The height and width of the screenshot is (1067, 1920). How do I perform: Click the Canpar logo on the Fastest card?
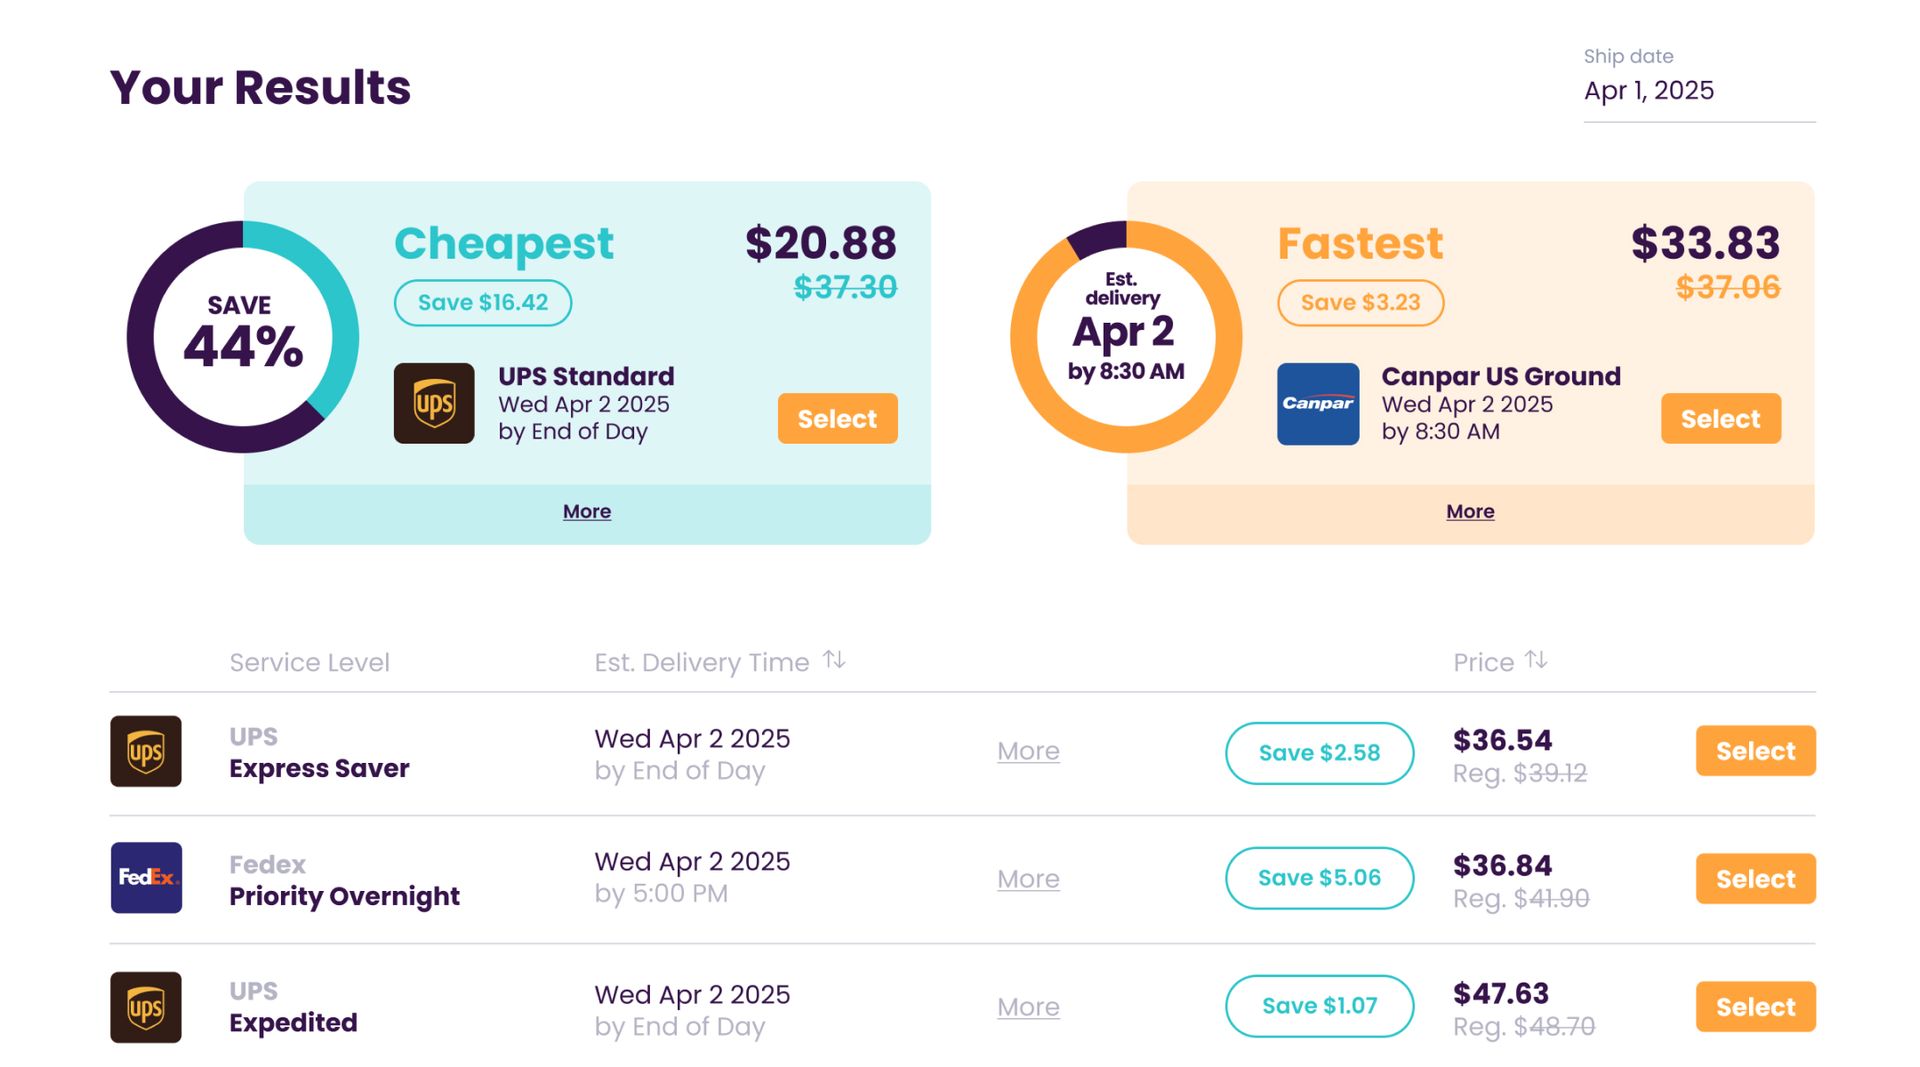click(1318, 404)
